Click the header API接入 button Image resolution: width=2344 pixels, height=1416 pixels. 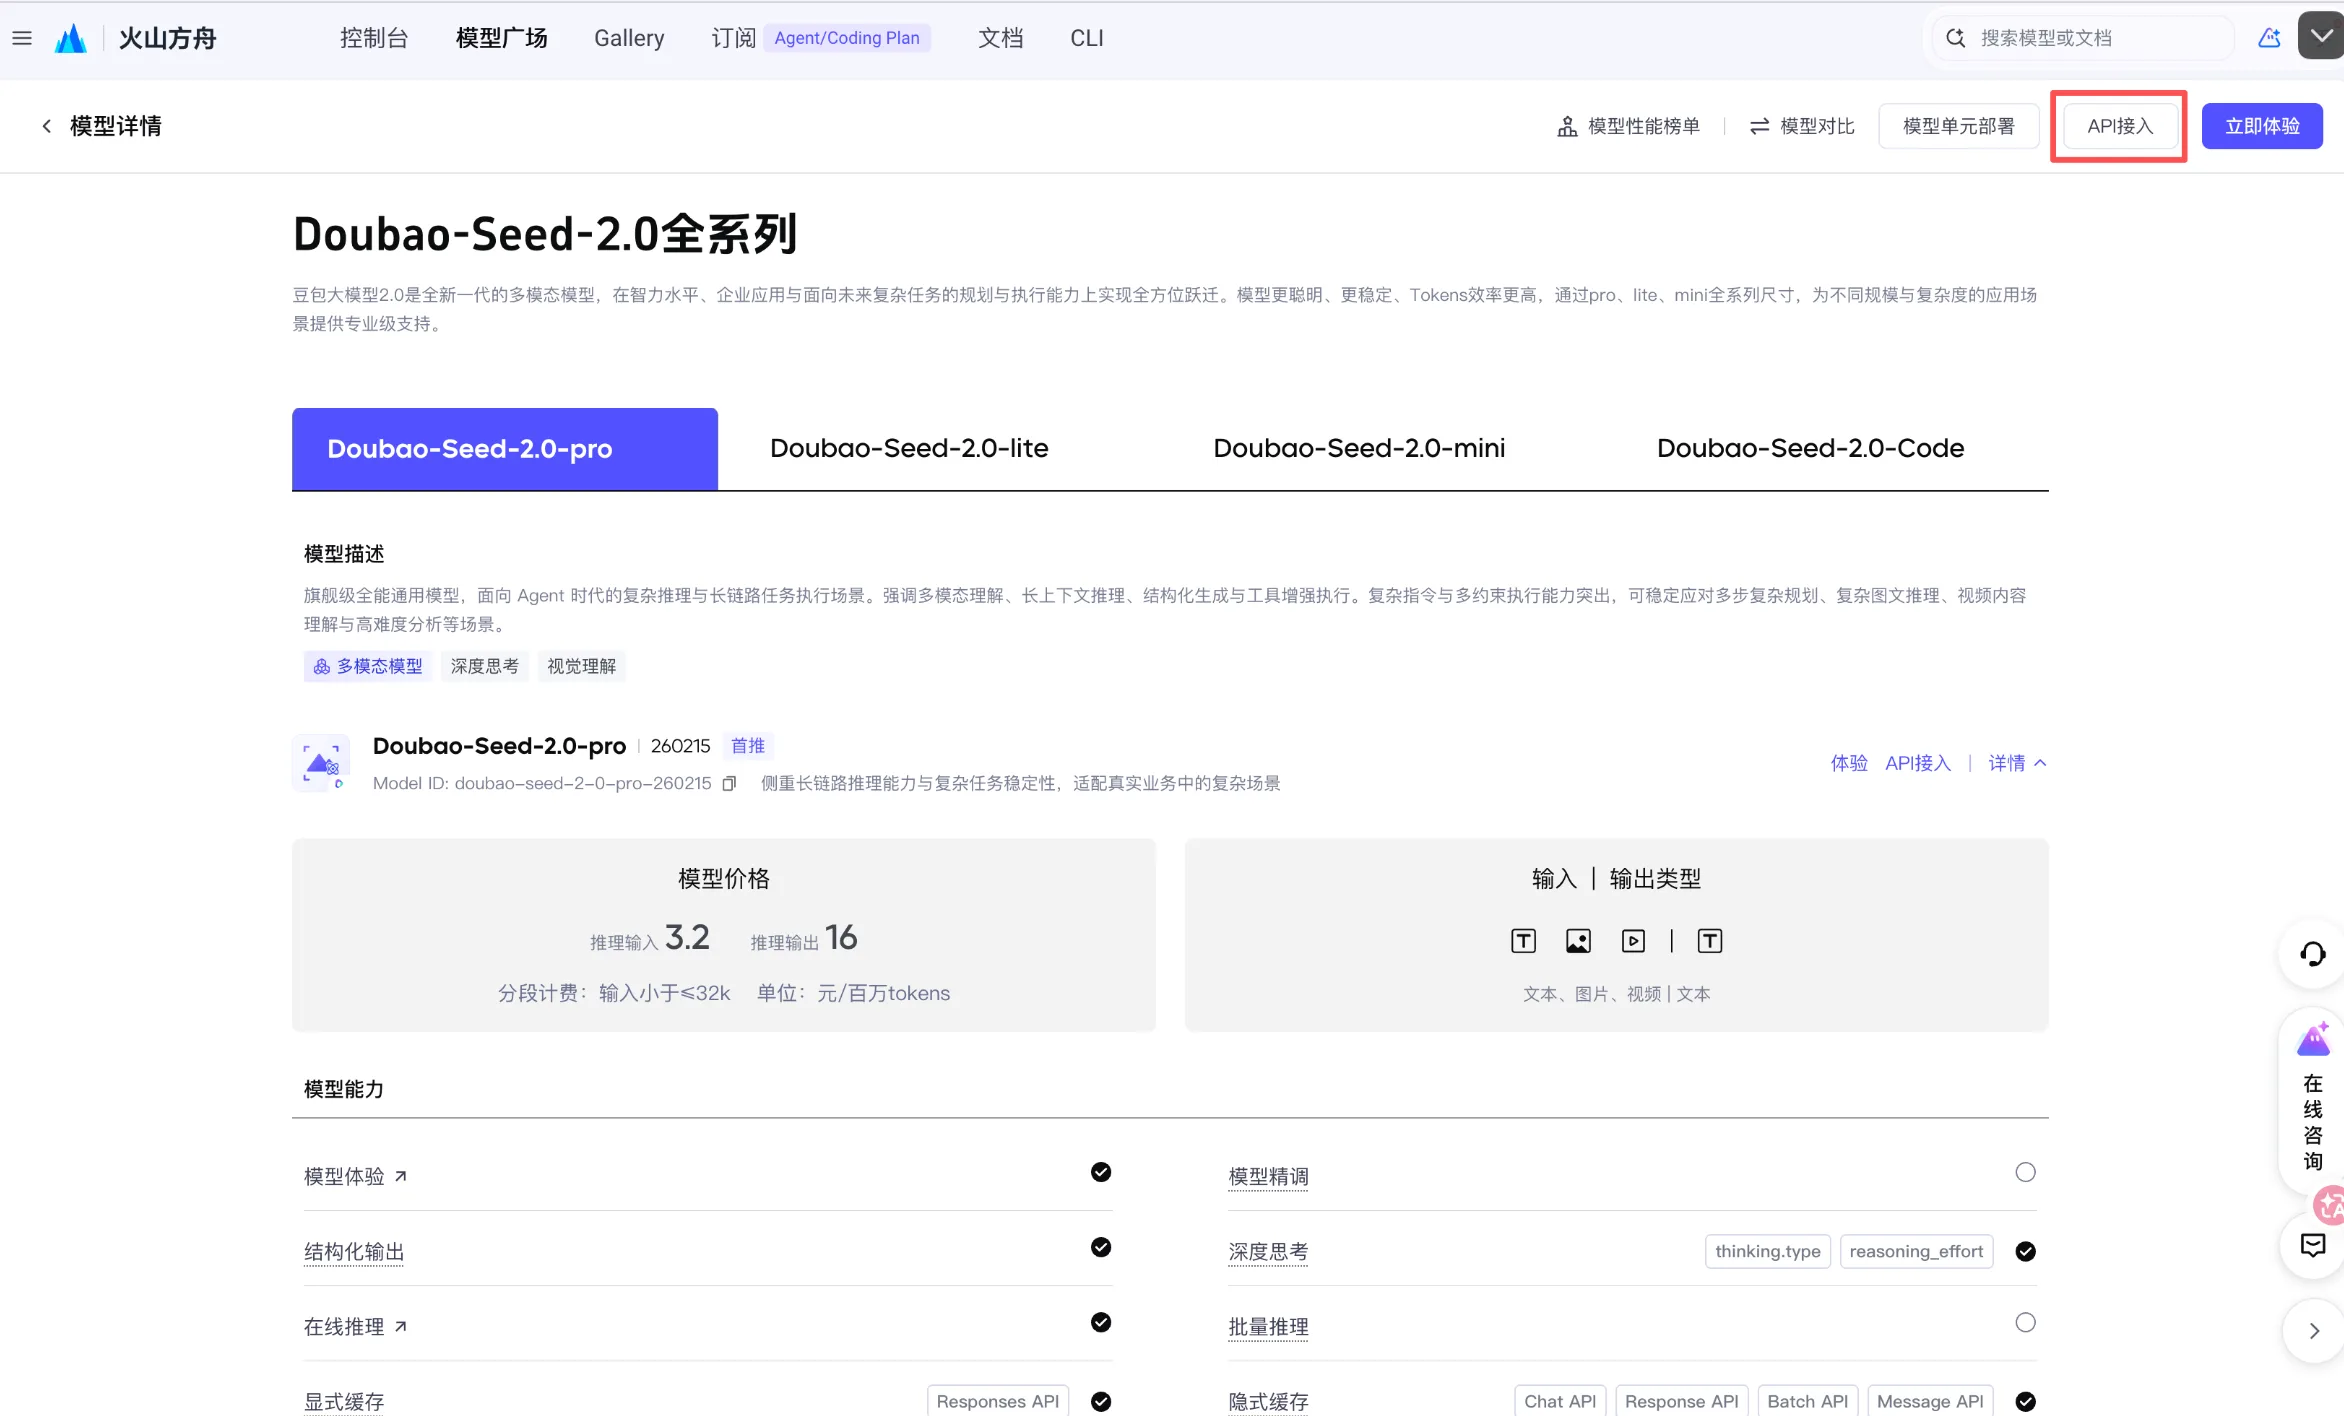point(2120,126)
